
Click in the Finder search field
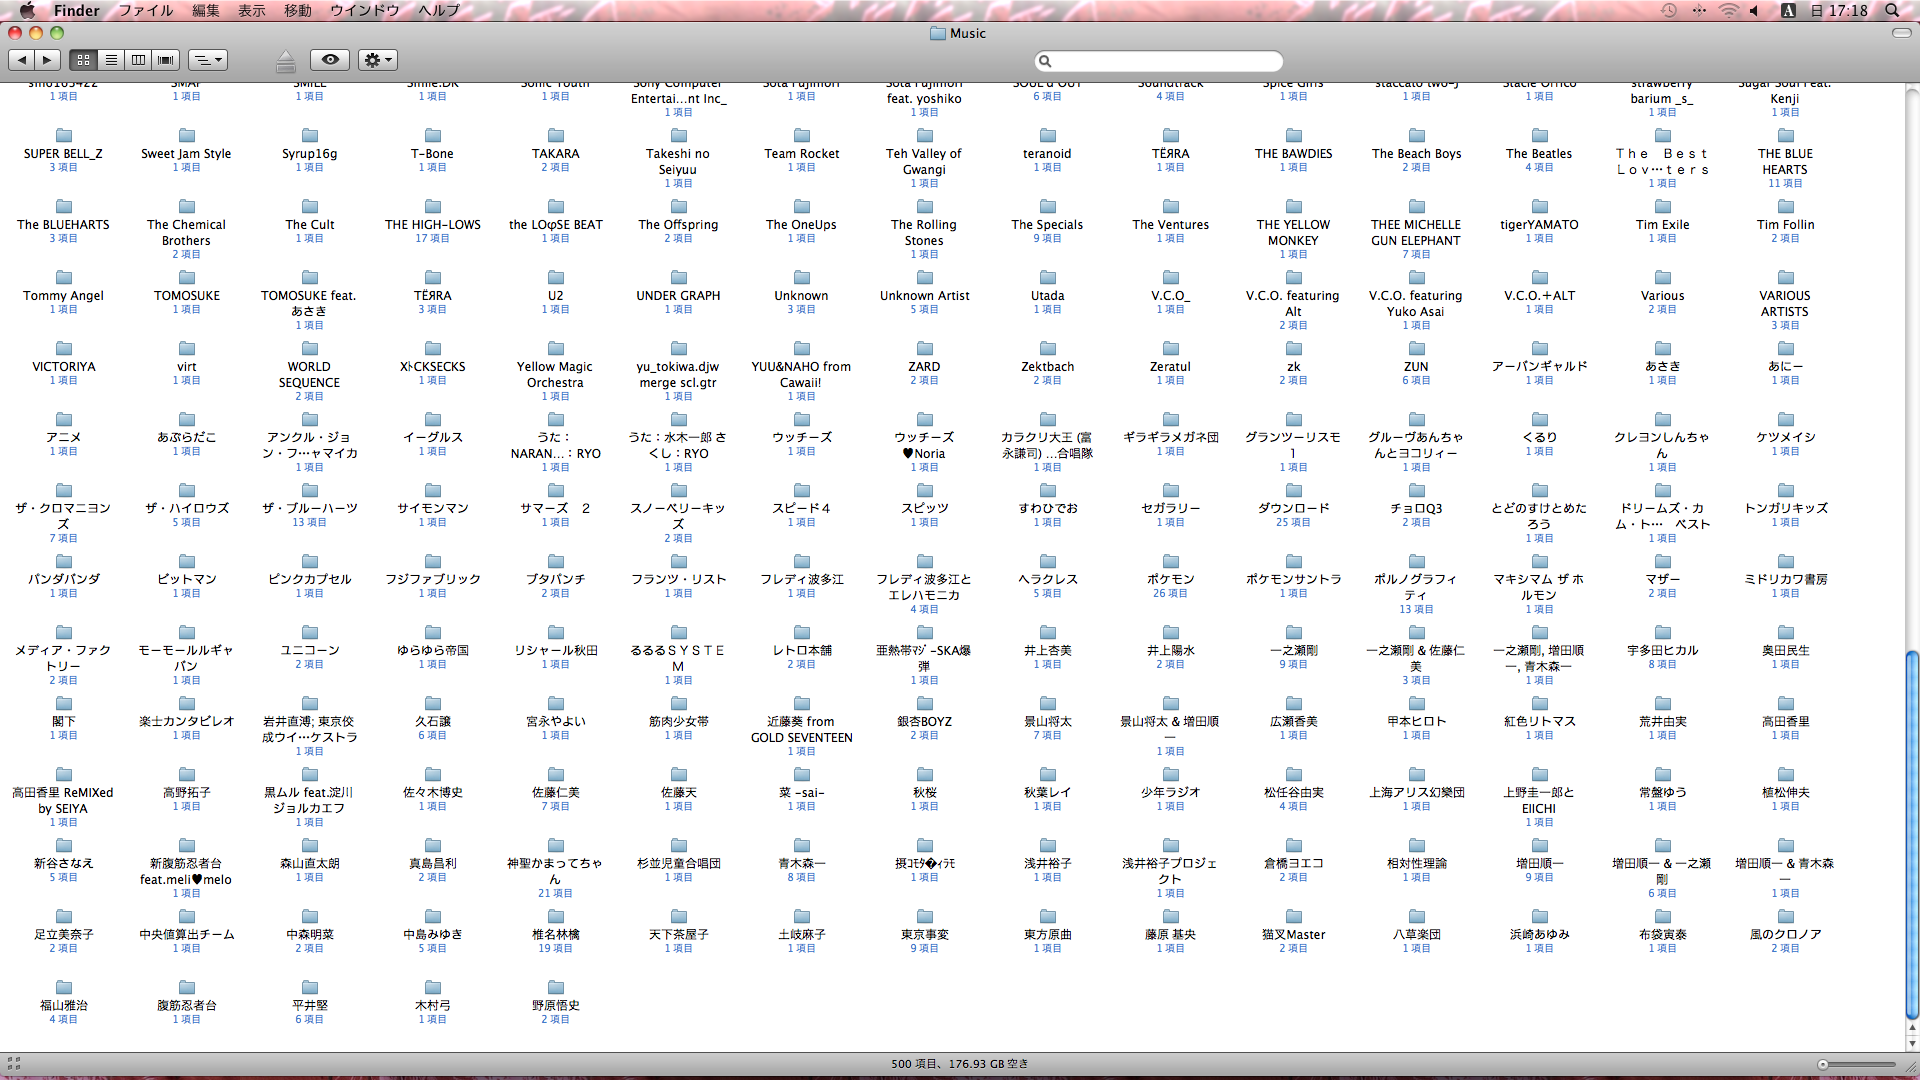(1165, 61)
